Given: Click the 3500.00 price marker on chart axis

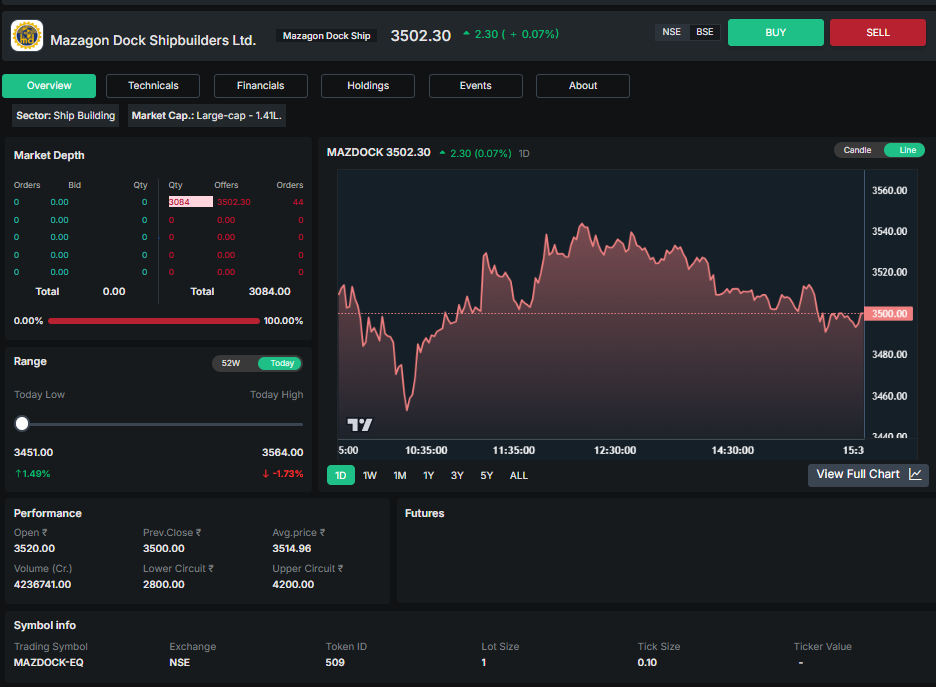Looking at the screenshot, I should pyautogui.click(x=888, y=313).
